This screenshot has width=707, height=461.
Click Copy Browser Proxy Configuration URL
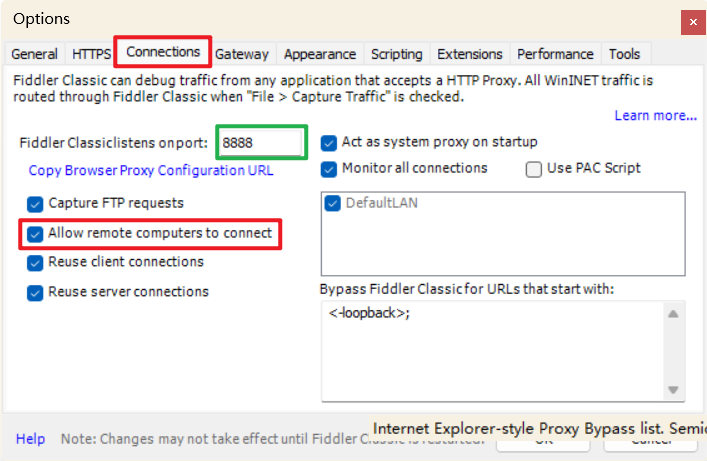[x=151, y=171]
